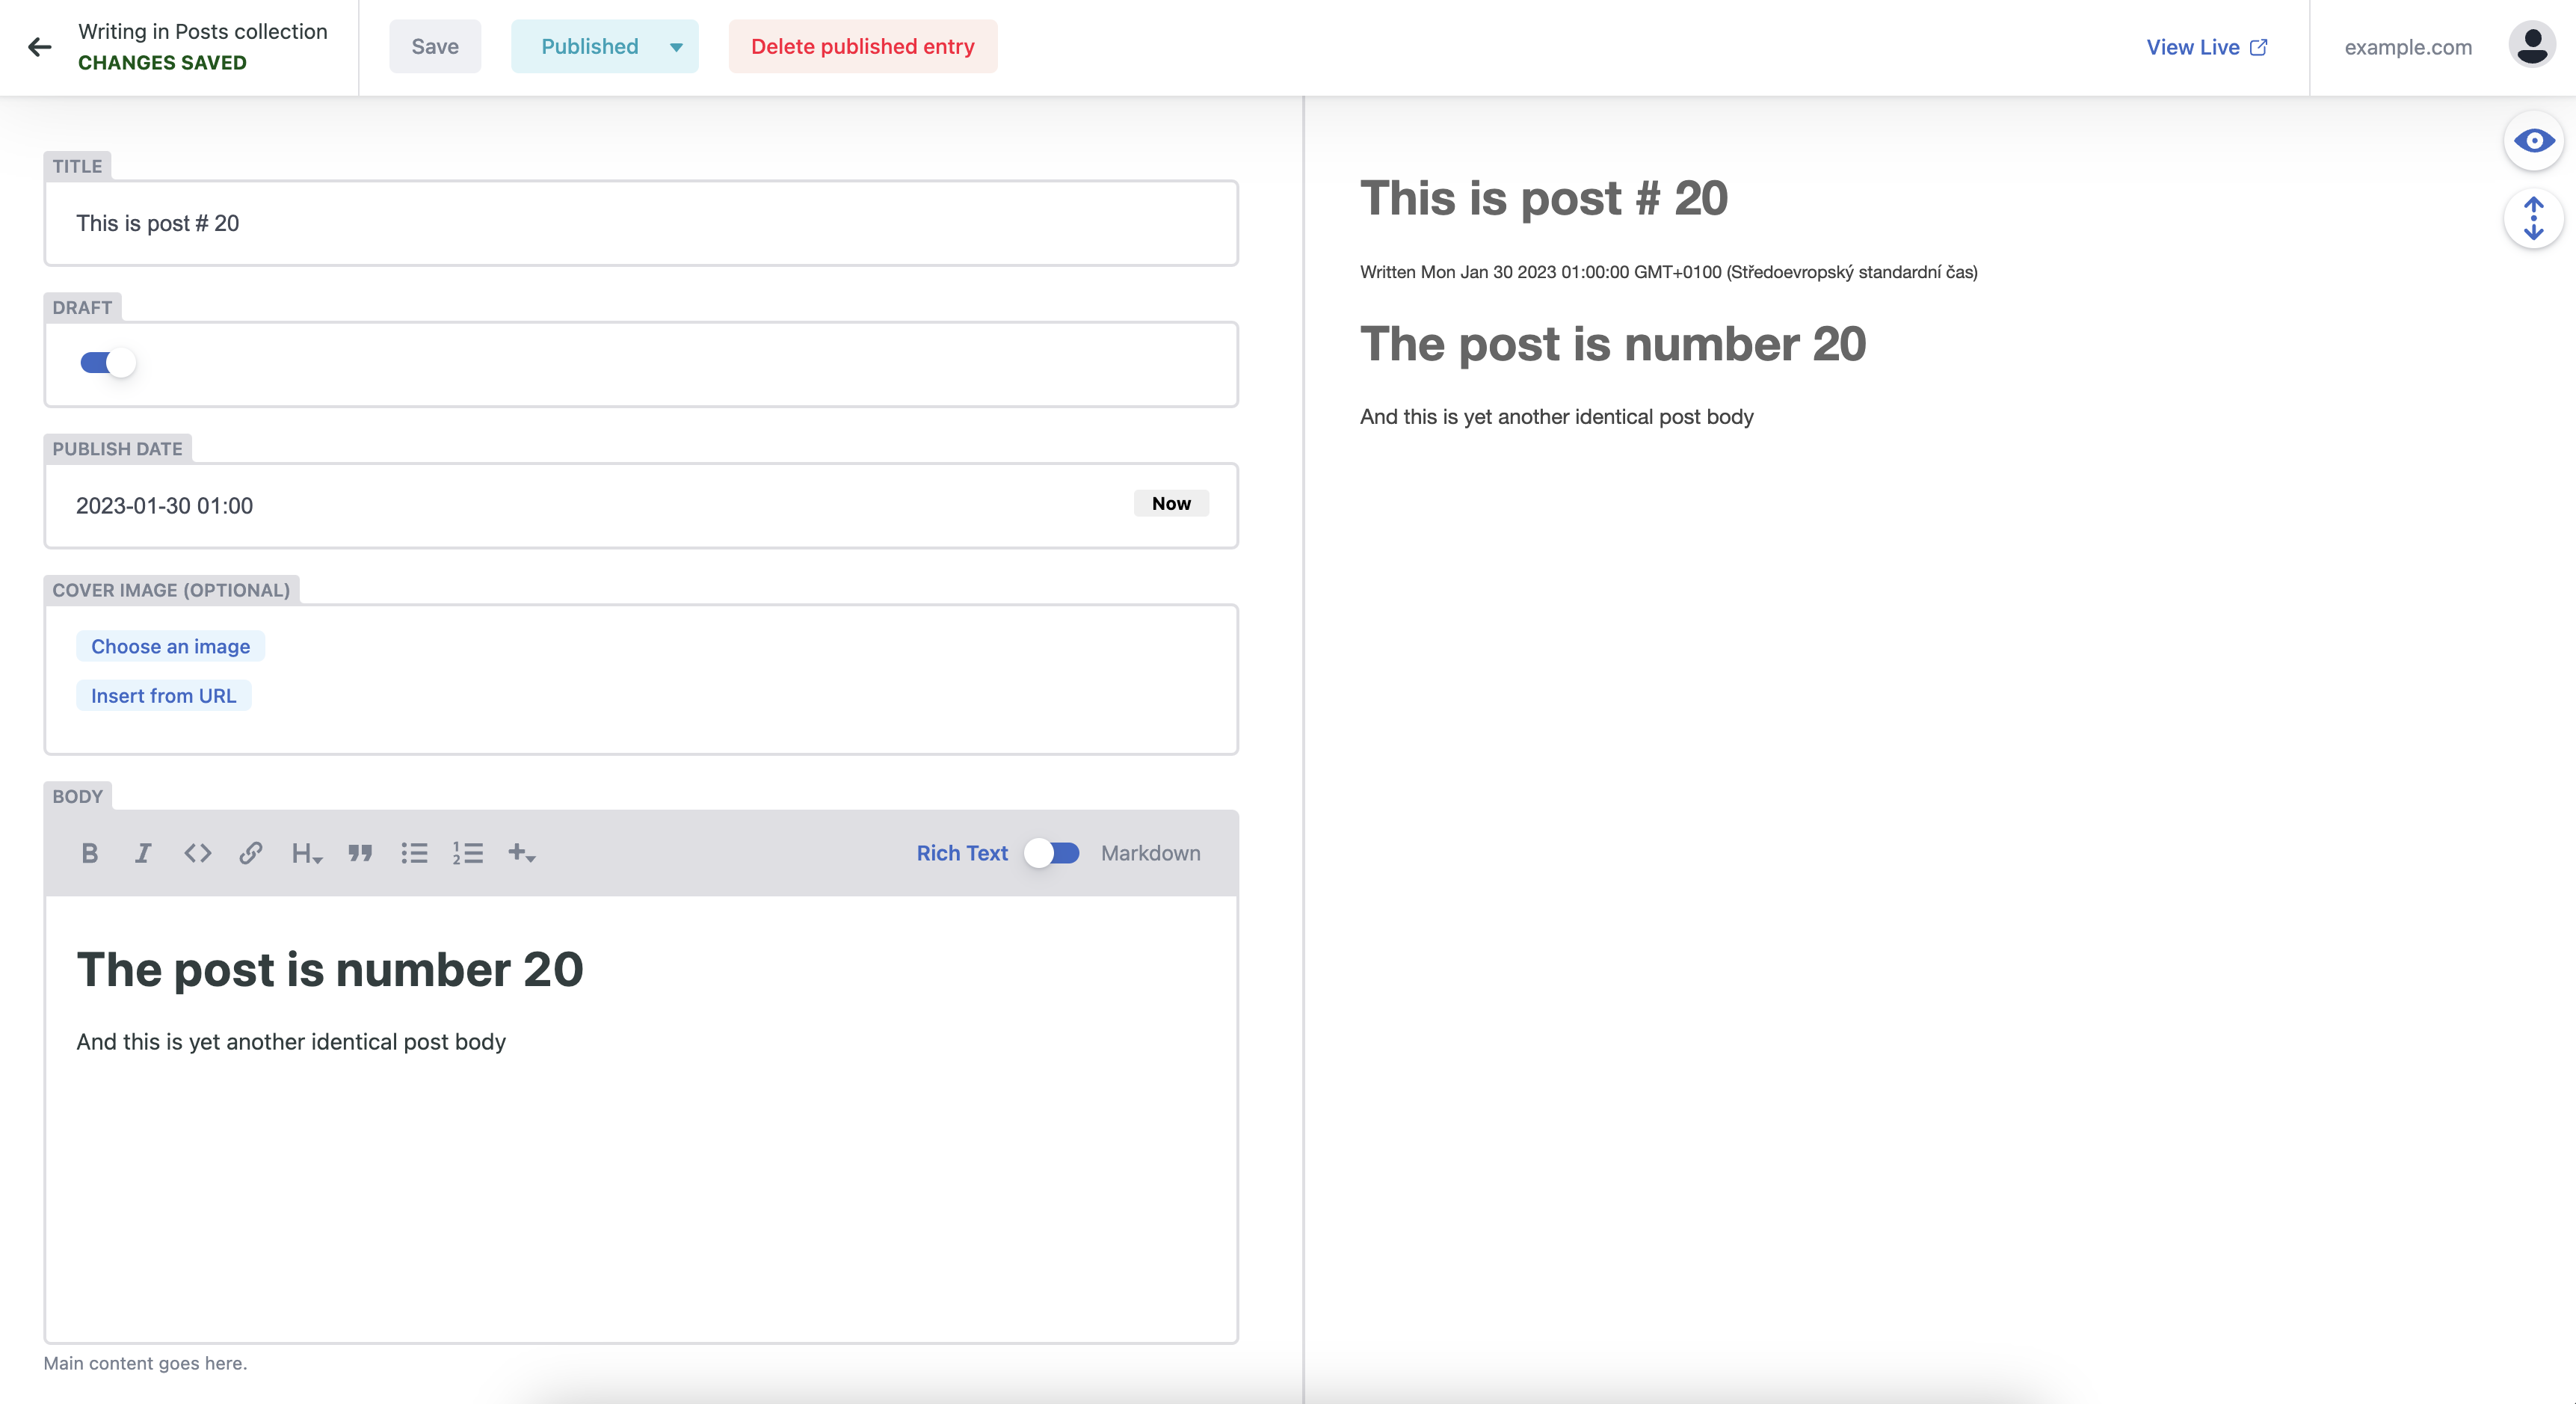2576x1404 pixels.
Task: Select the Rich Text mode label
Action: [x=962, y=853]
